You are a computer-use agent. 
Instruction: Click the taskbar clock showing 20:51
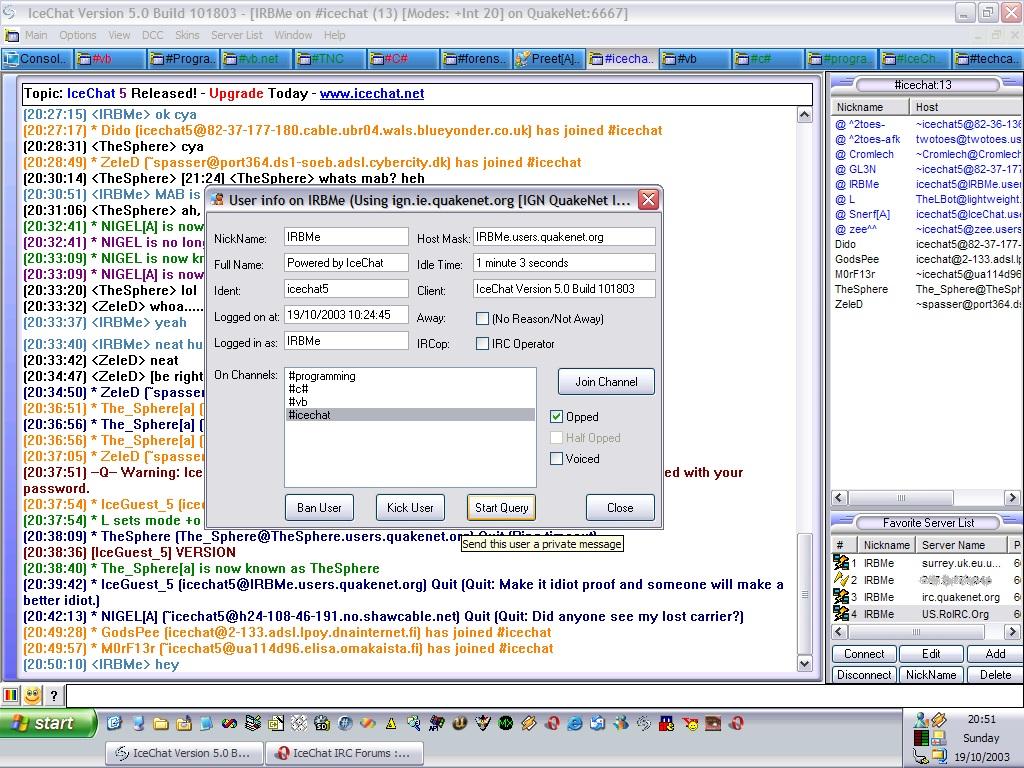982,719
